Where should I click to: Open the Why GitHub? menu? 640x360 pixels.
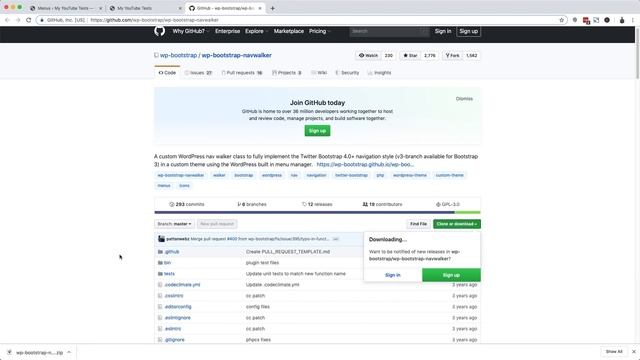(x=191, y=31)
